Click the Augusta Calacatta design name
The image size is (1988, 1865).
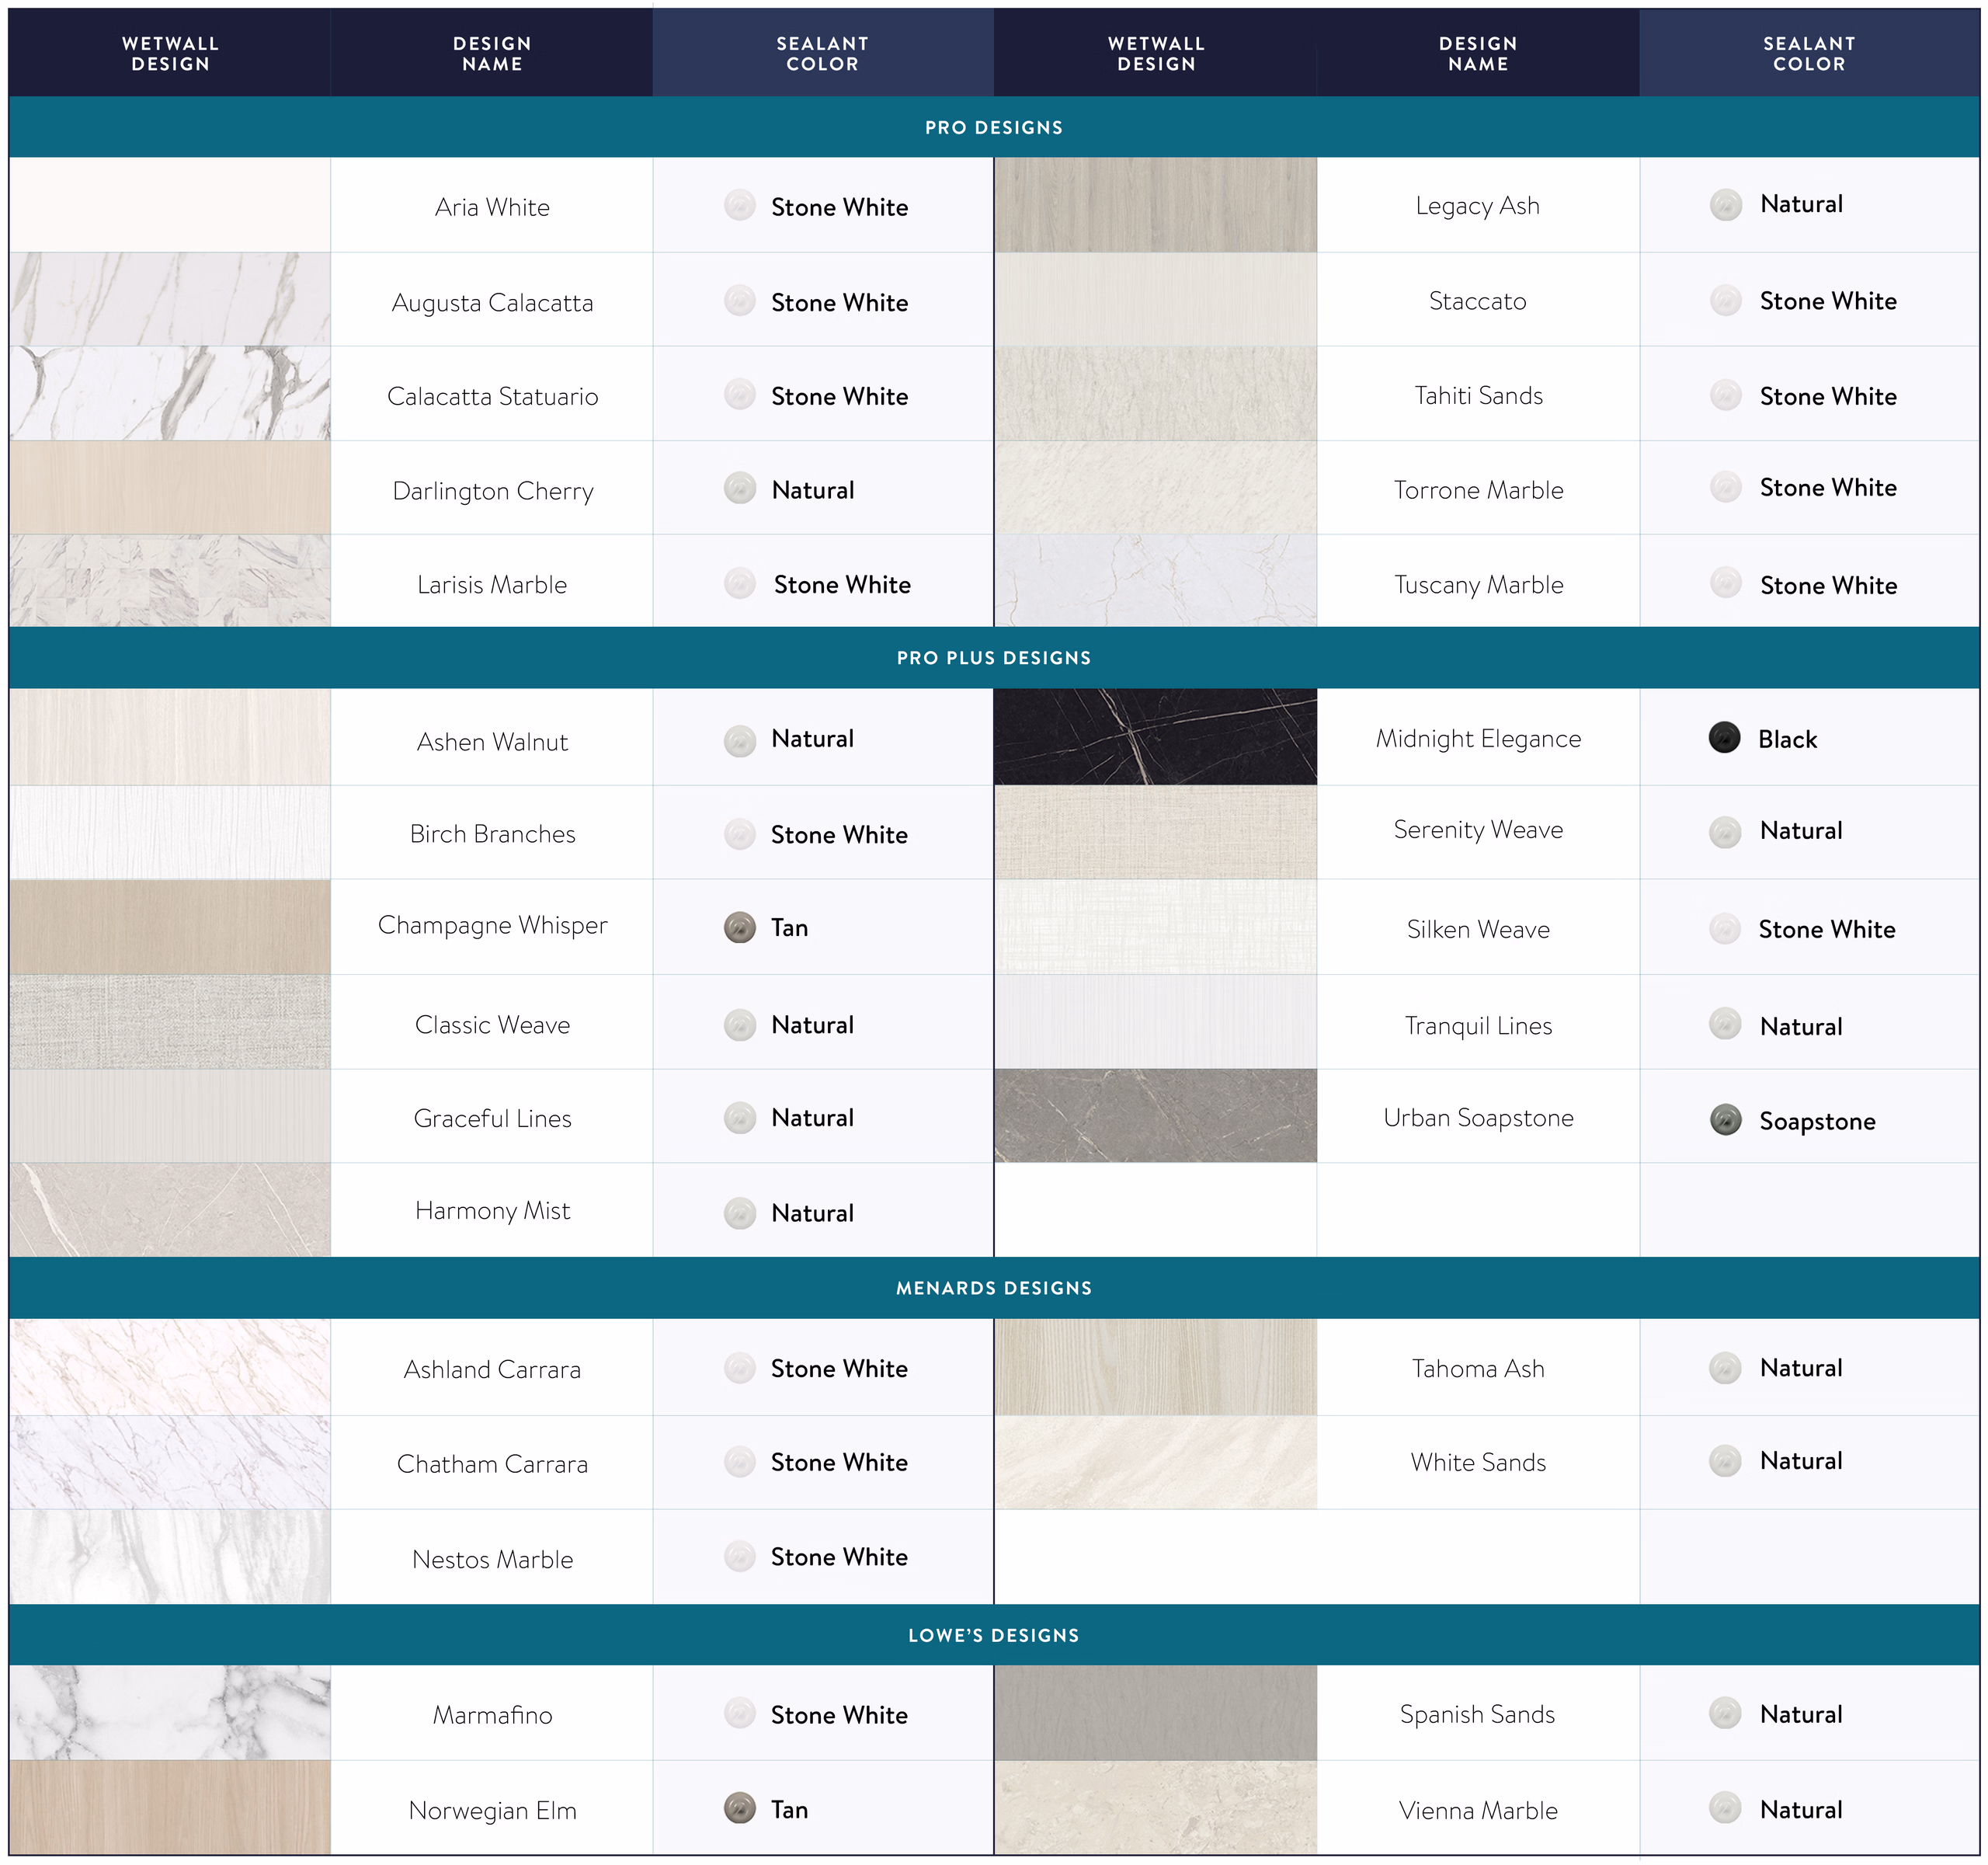(x=492, y=302)
